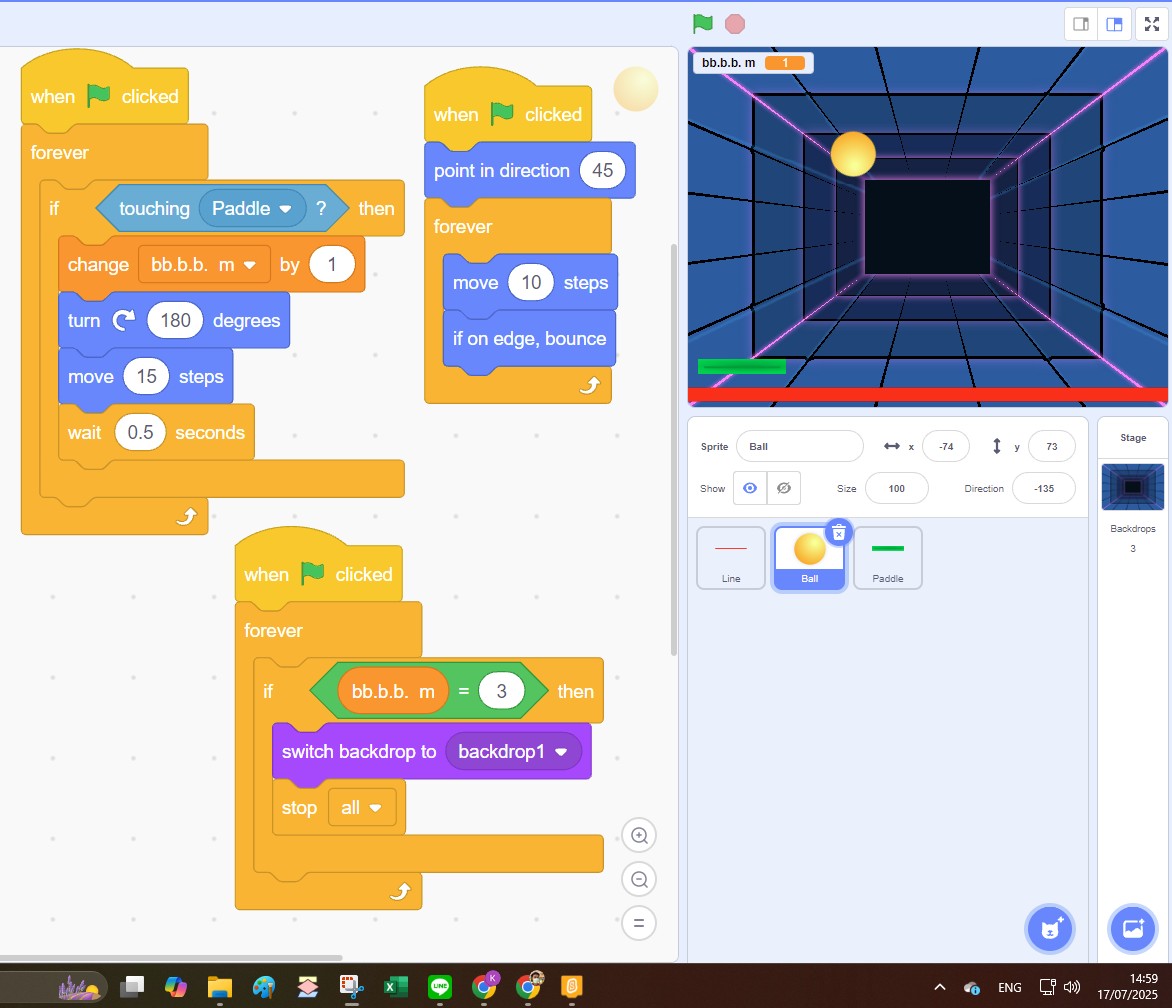Screen dimensions: 1172x1008
Task: Open variable dropdown in change block
Action: point(204,265)
